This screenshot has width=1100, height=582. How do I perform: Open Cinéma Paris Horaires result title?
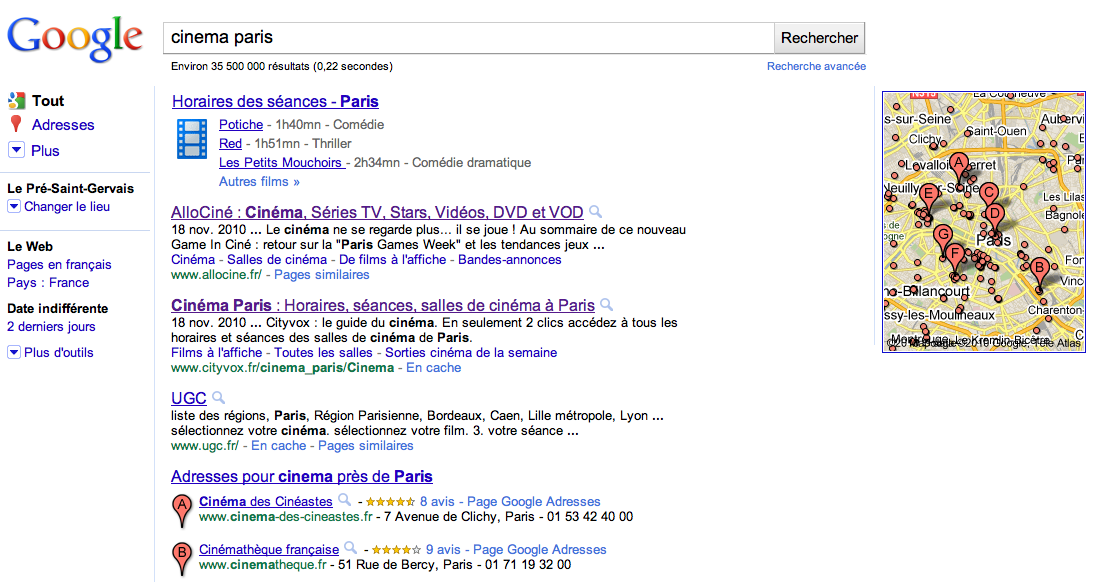[382, 306]
